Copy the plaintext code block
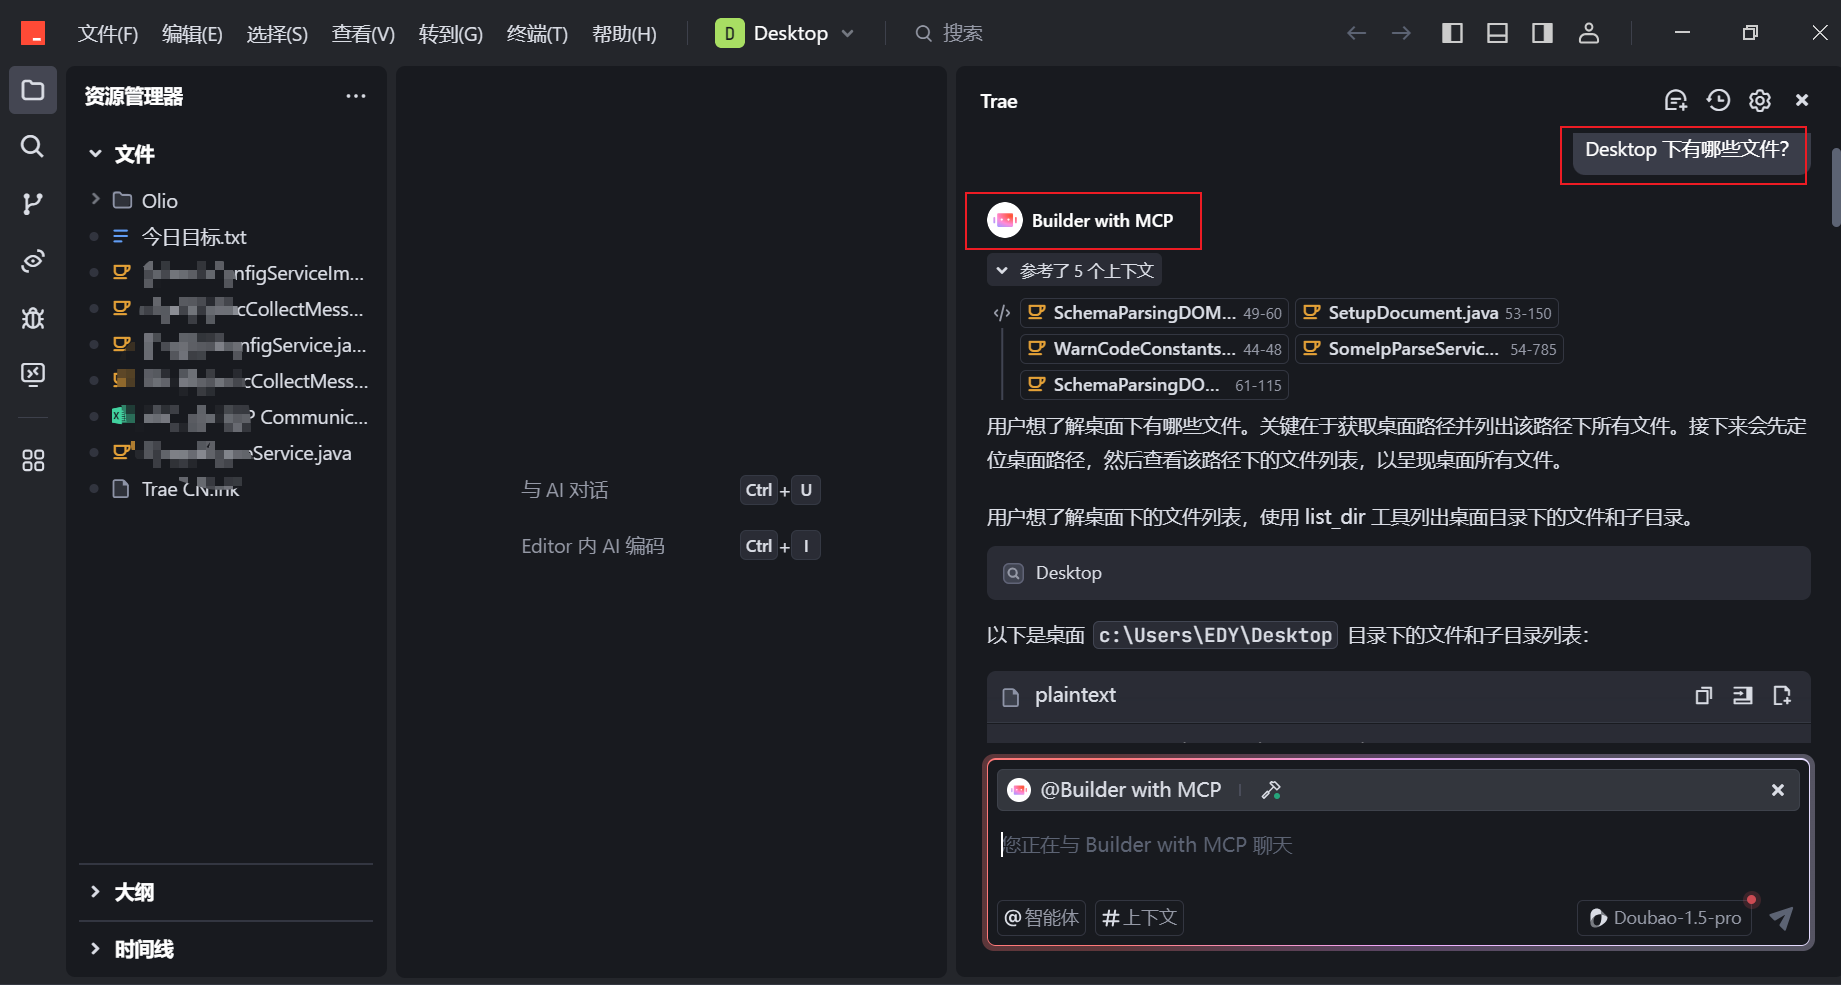The height and width of the screenshot is (985, 1841). click(1704, 695)
